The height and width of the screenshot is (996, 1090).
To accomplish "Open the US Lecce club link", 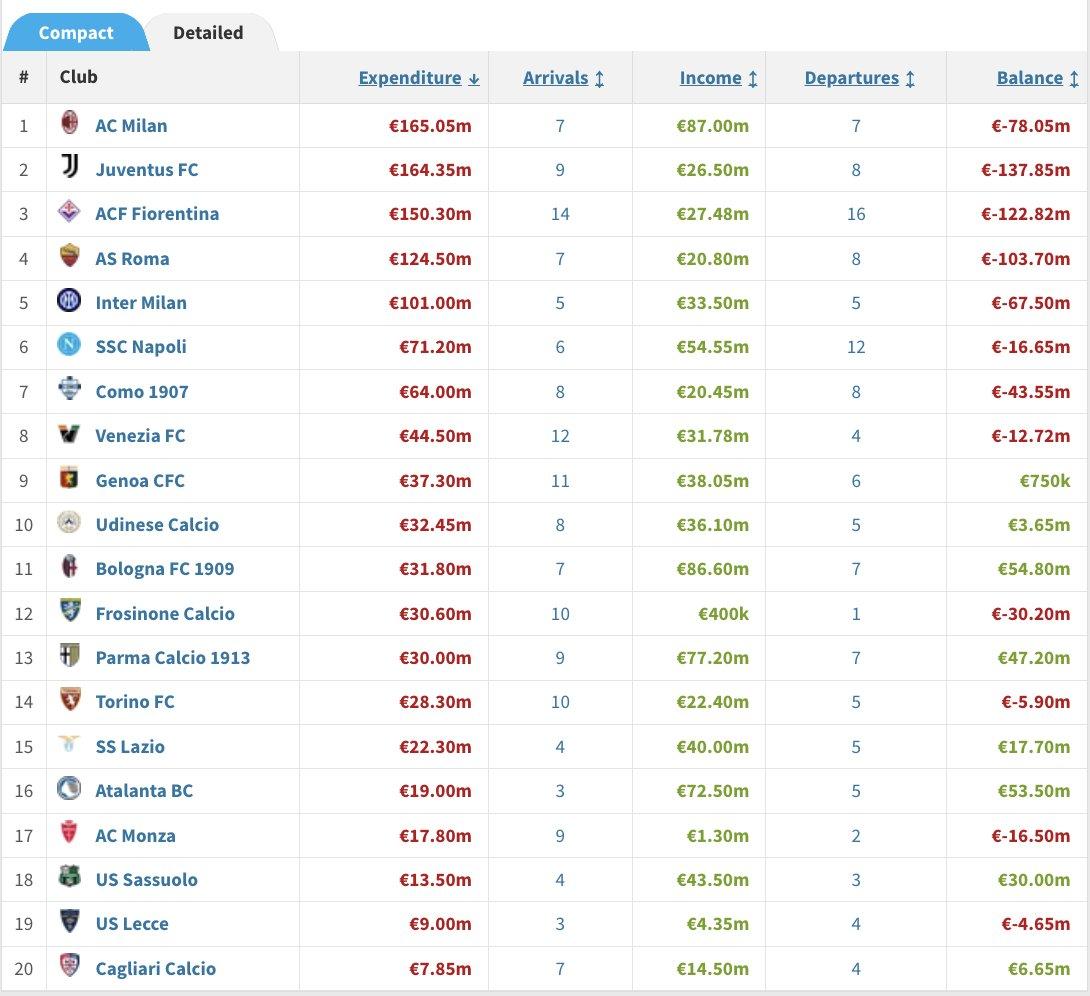I will point(132,924).
